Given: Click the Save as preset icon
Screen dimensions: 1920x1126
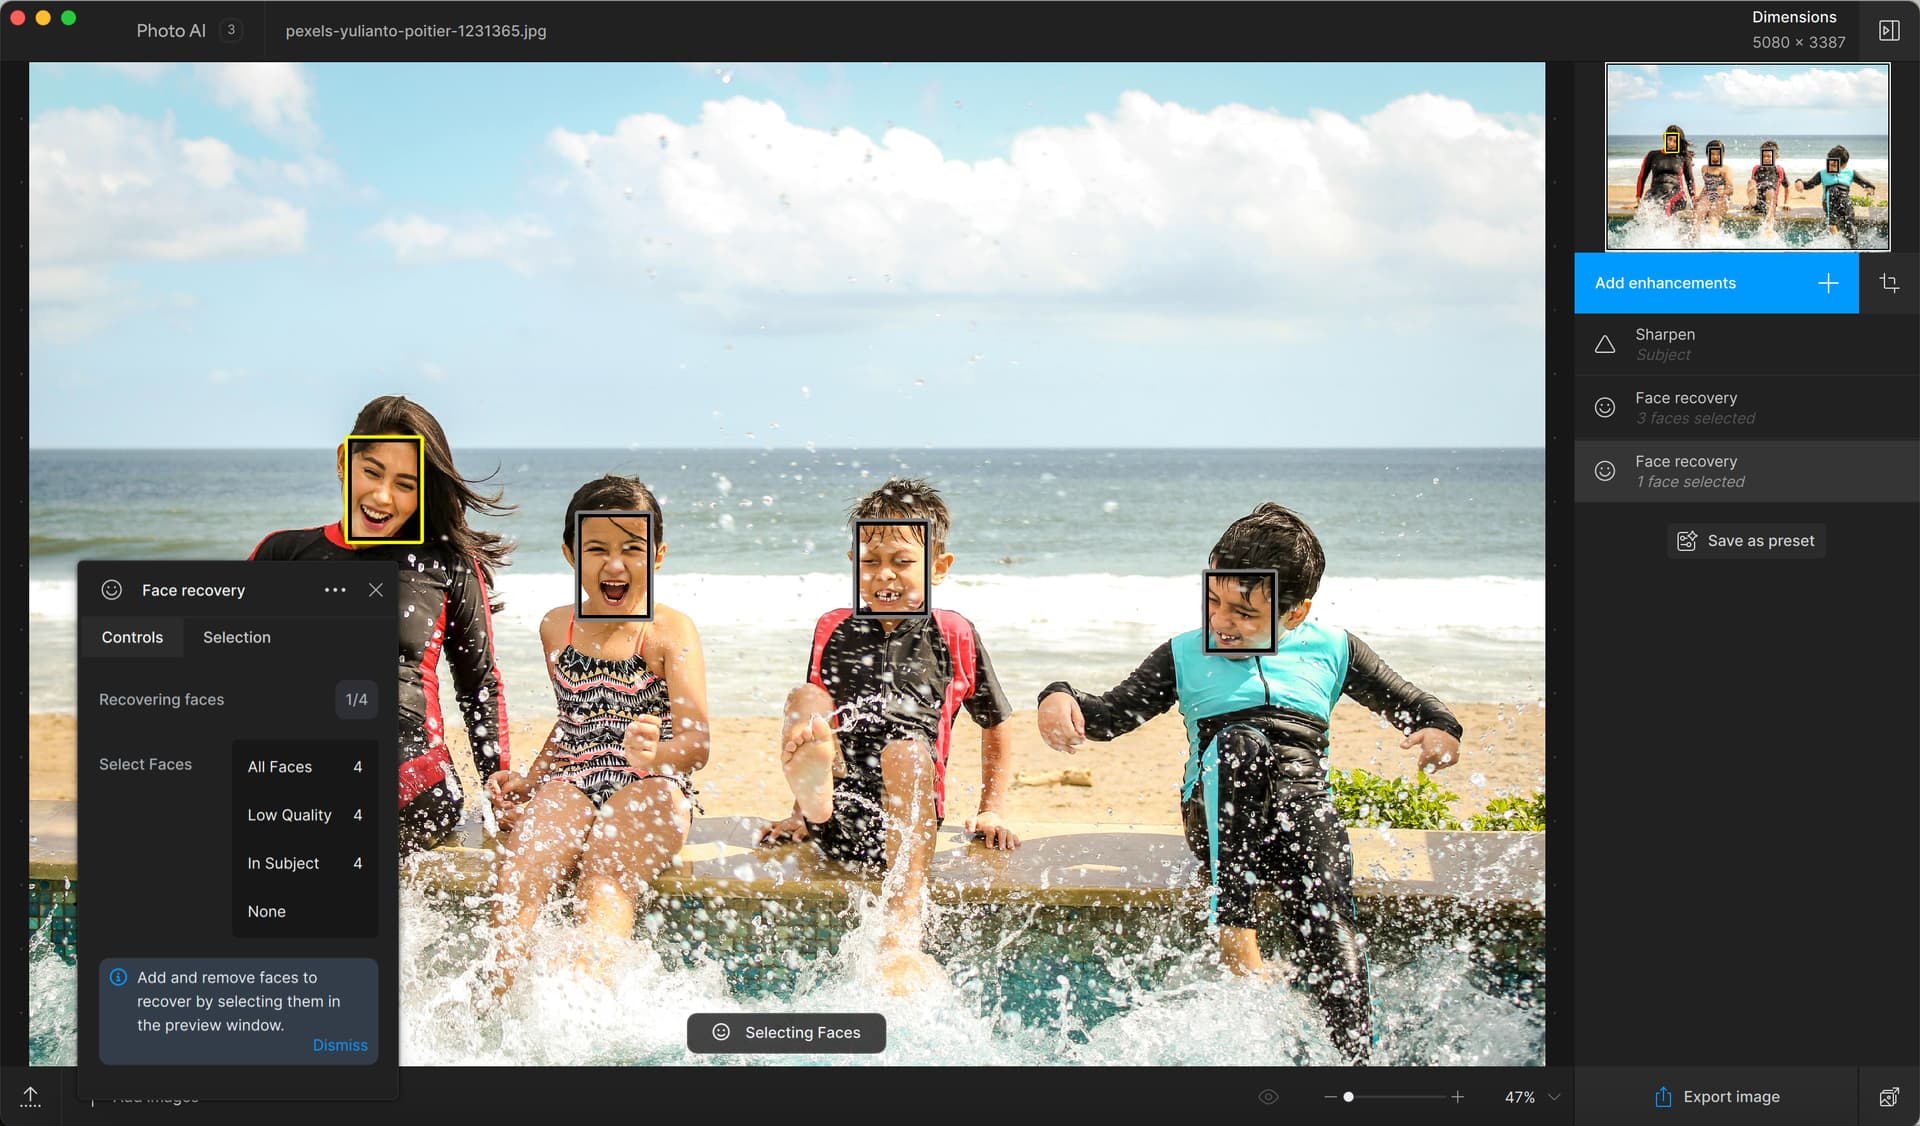Looking at the screenshot, I should [1687, 540].
